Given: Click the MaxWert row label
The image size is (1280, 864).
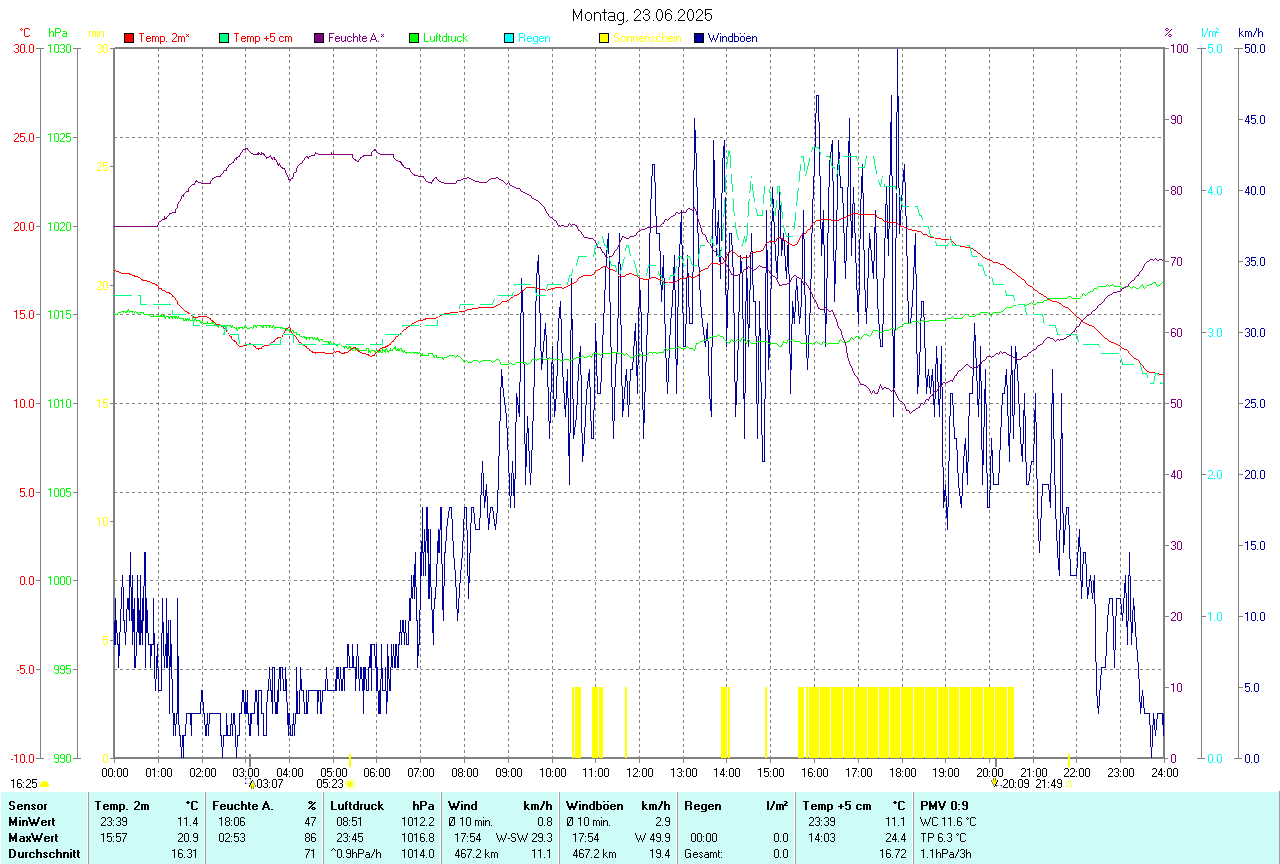Looking at the screenshot, I should point(32,837).
